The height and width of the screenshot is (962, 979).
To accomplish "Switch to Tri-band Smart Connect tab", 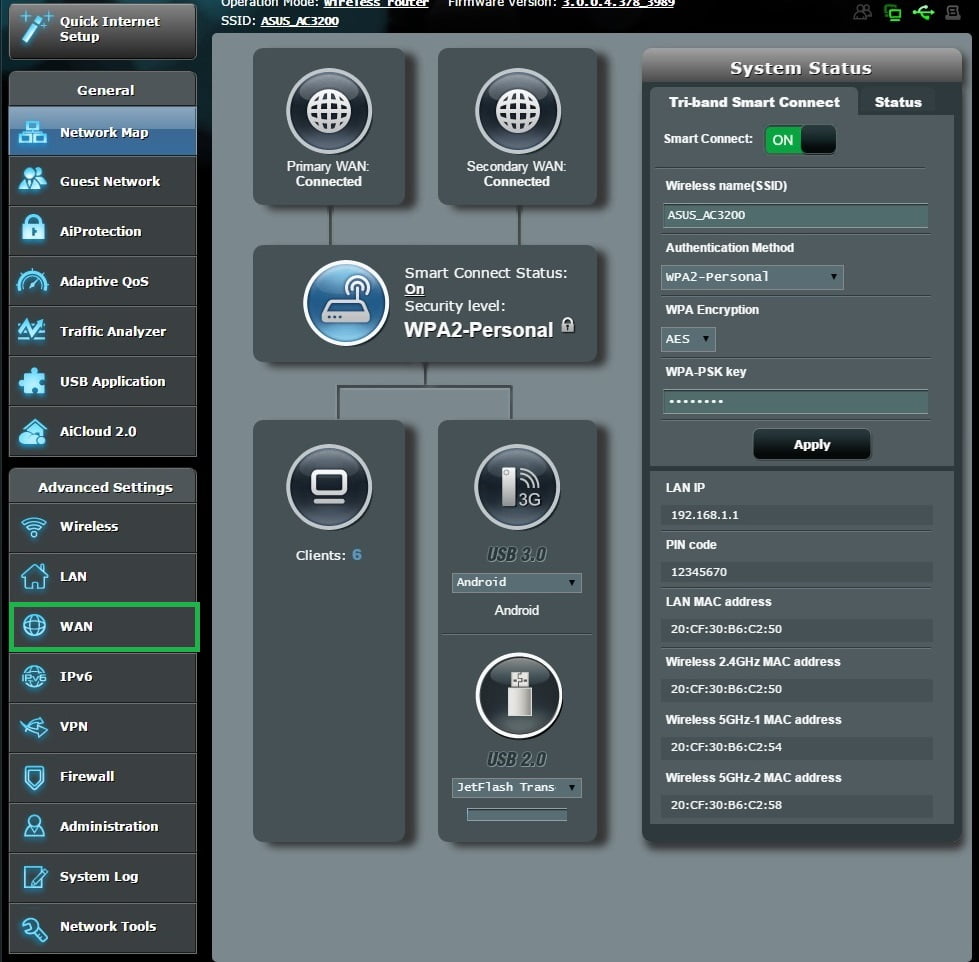I will 754,102.
